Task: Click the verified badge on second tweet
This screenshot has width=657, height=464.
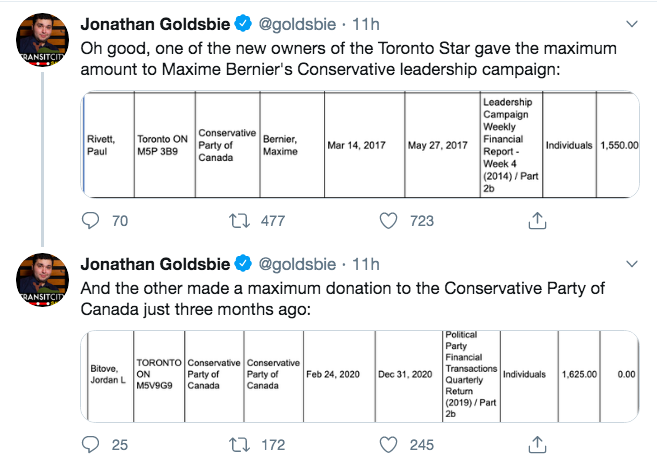Action: click(x=242, y=264)
